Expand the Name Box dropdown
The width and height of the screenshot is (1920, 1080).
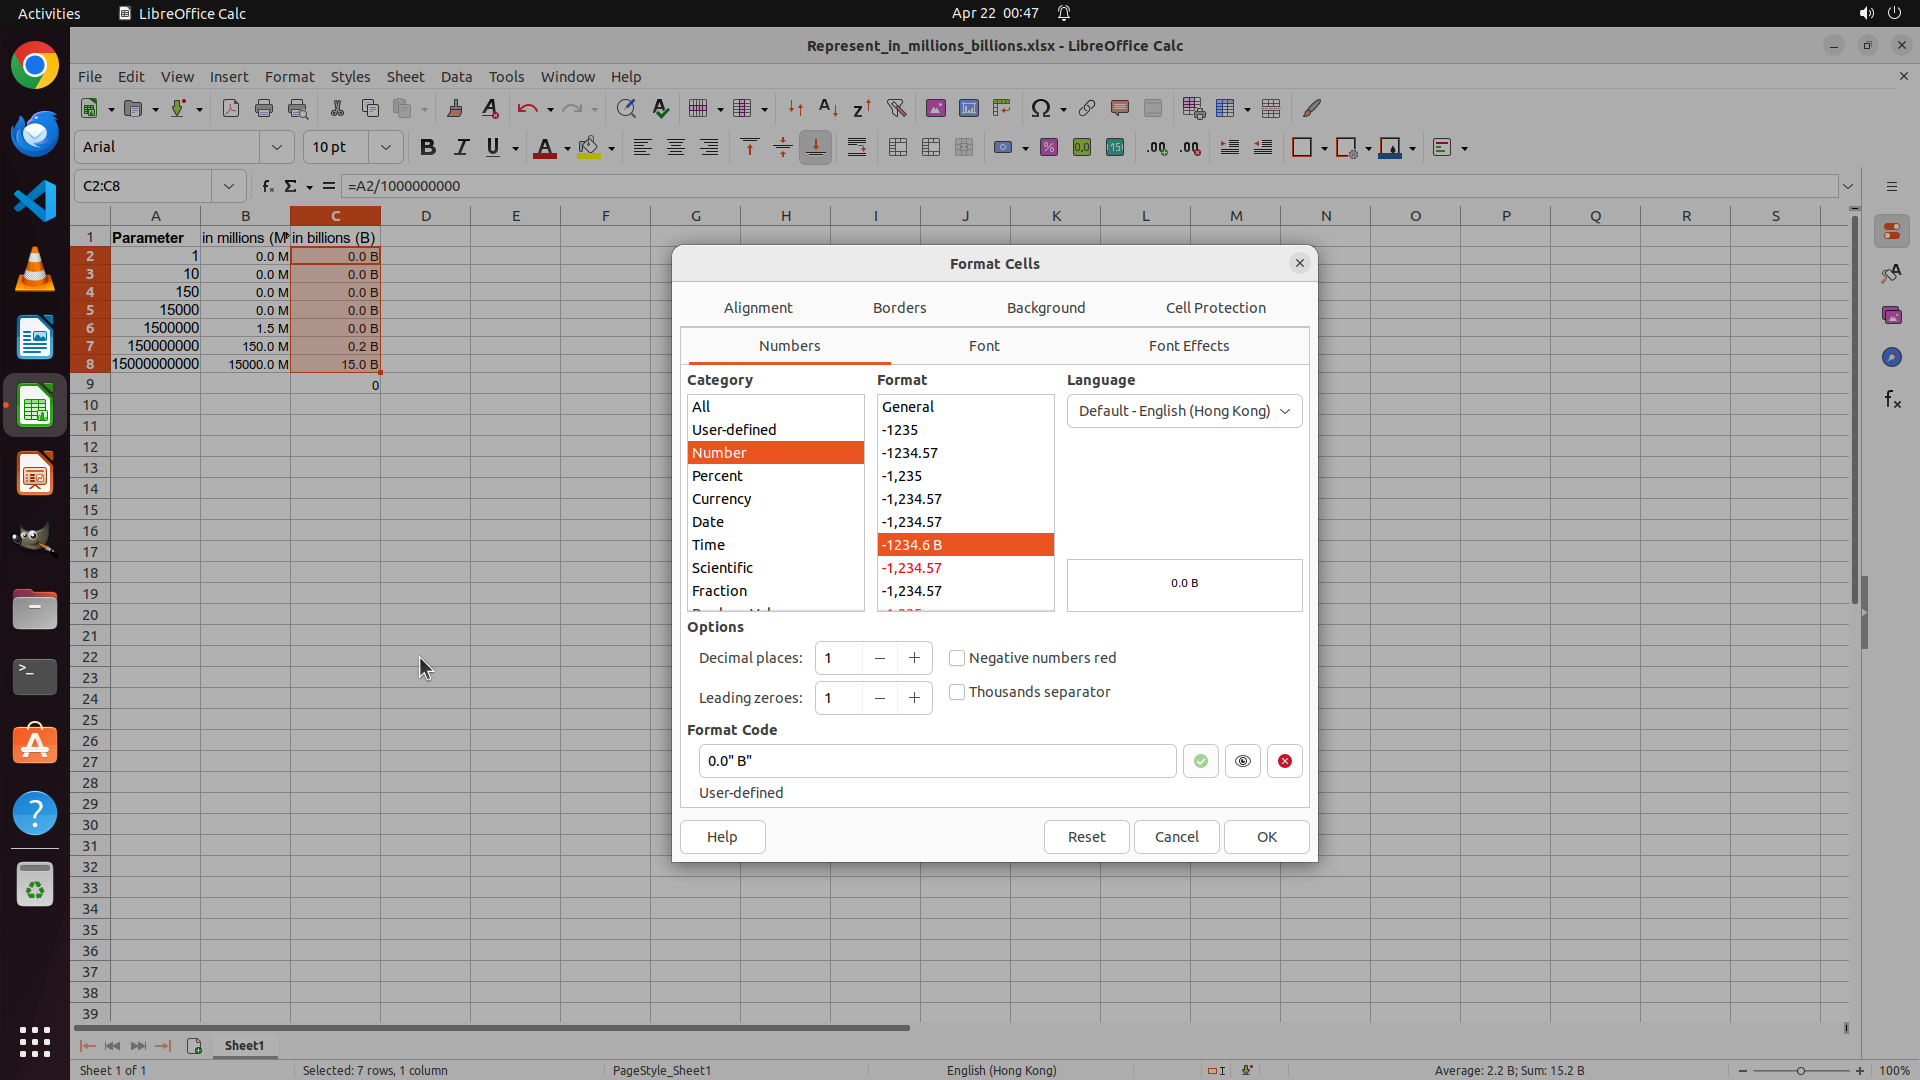pos(229,186)
